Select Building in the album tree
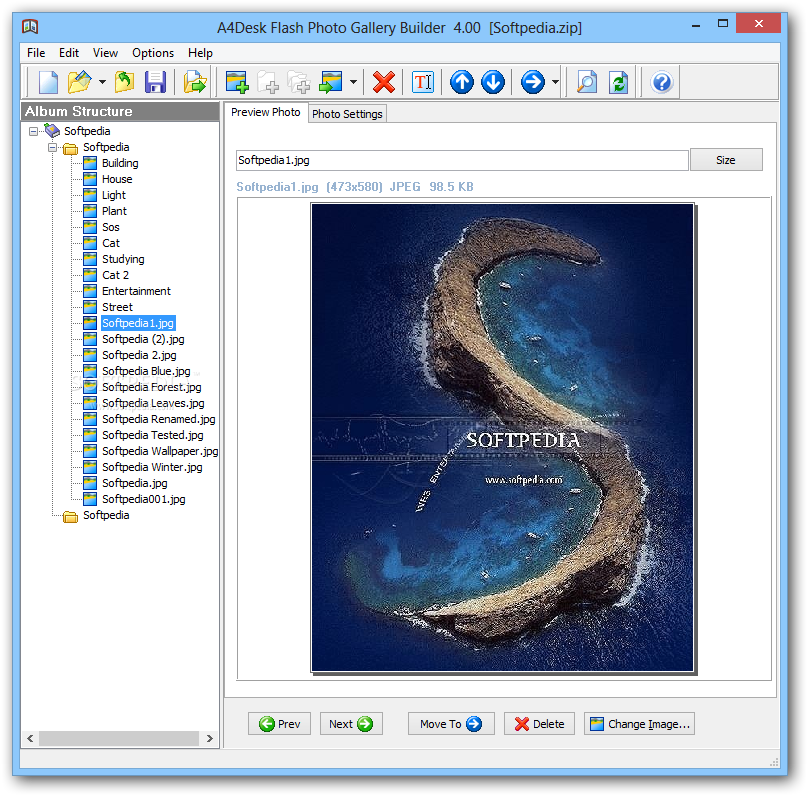 (120, 163)
